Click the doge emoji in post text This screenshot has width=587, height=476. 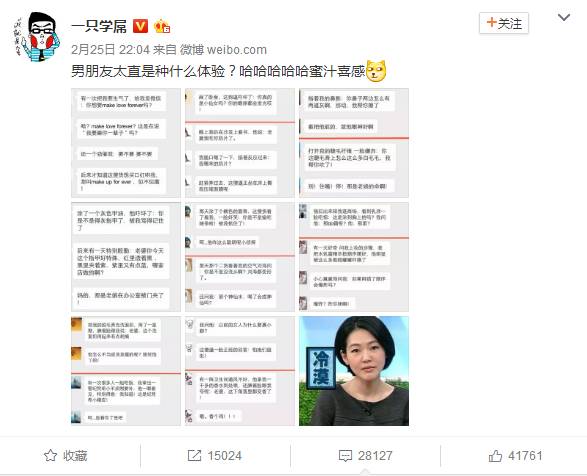376,71
